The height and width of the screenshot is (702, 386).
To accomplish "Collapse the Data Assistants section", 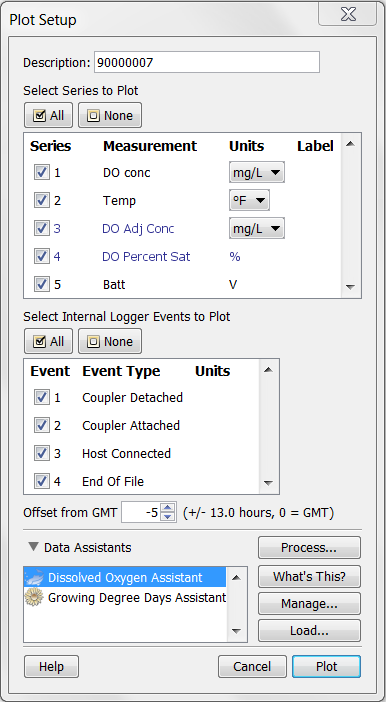I will pyautogui.click(x=33, y=547).
